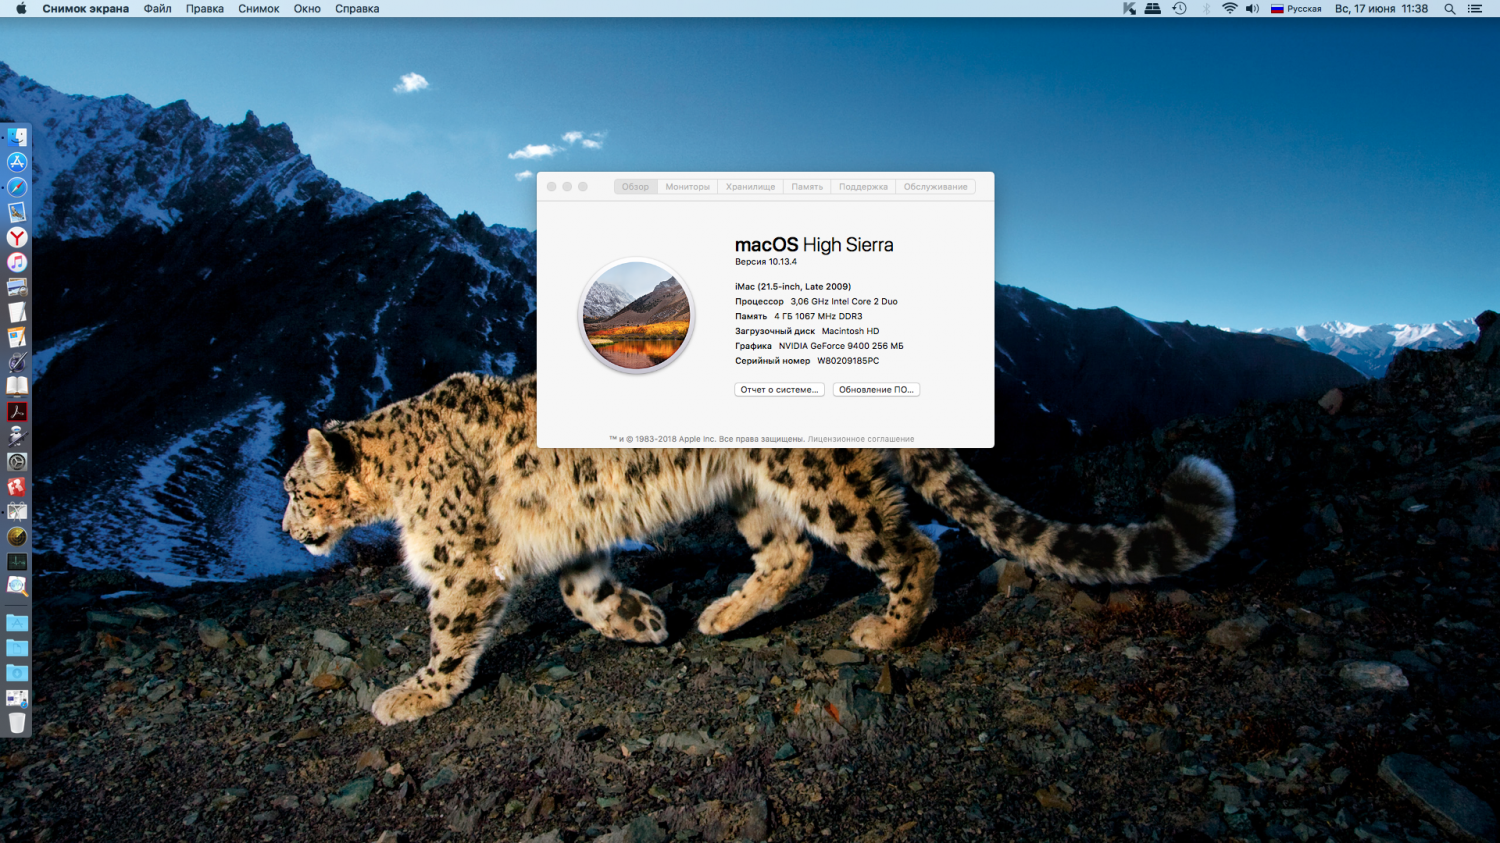The width and height of the screenshot is (1500, 843).
Task: Click the processor value 3,06 GHz Intel Core 2 Duo
Action: tap(844, 302)
